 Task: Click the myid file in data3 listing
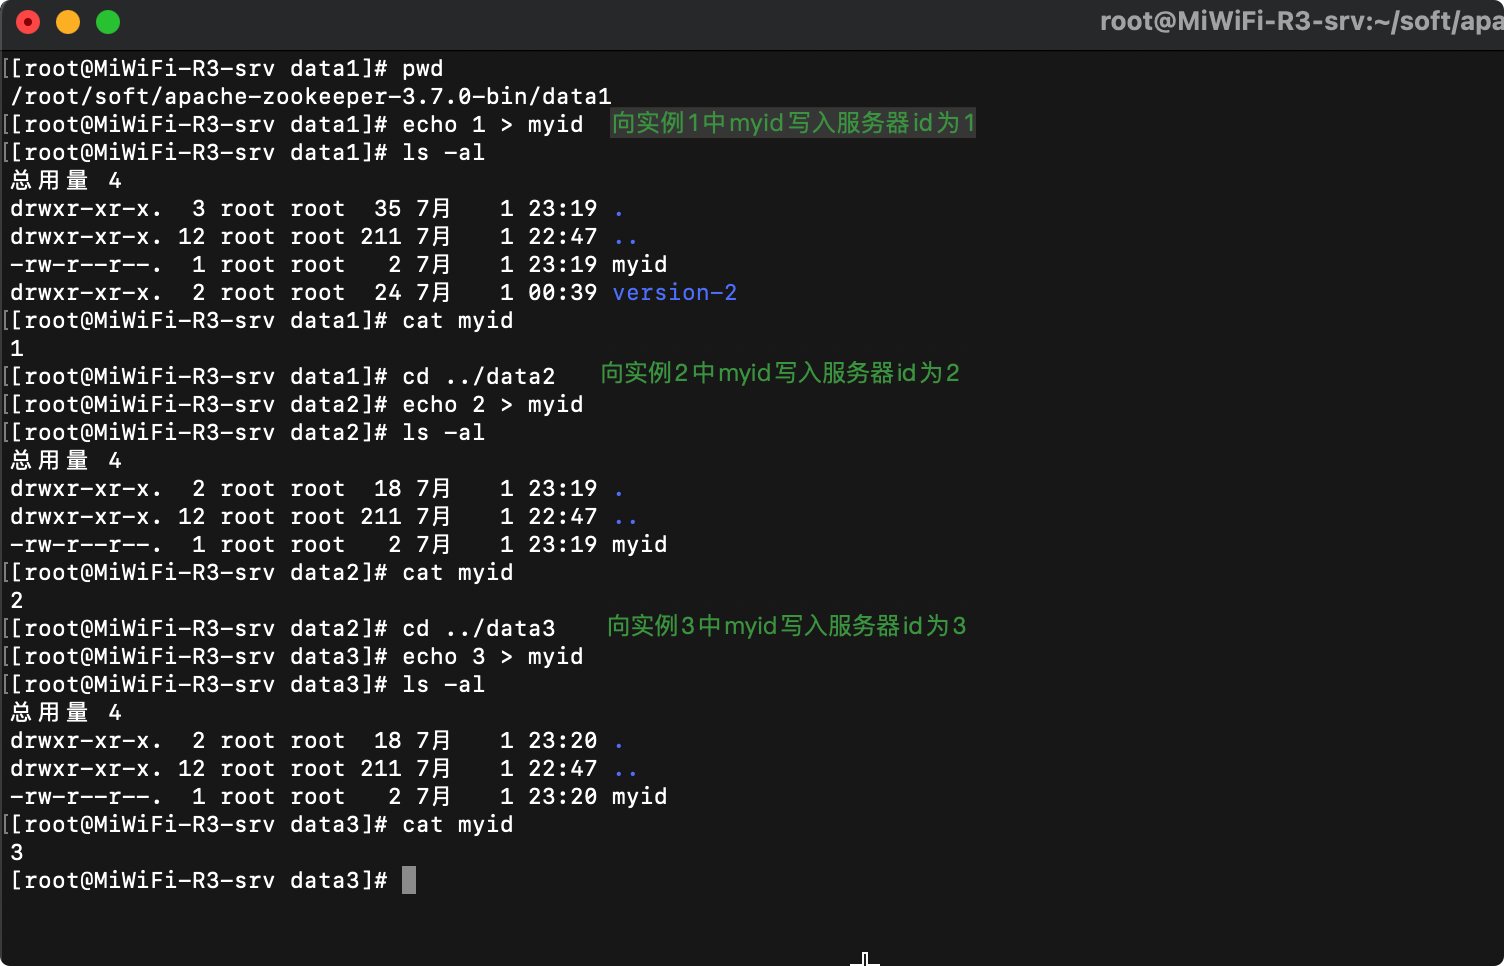click(x=639, y=797)
